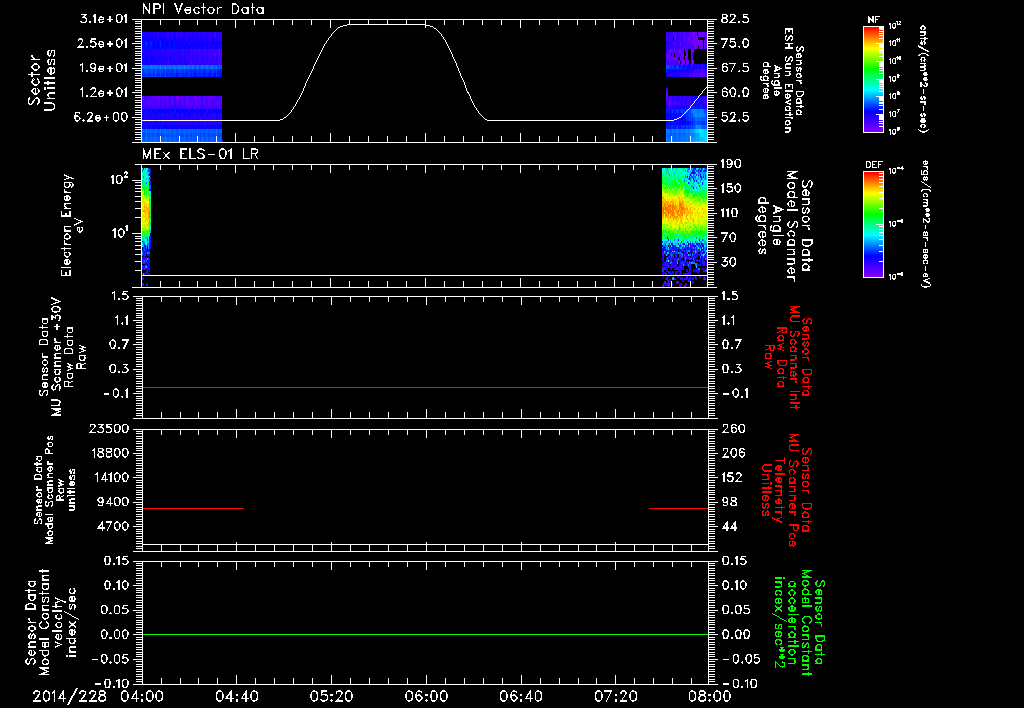This screenshot has height=708, width=1024.
Task: Click the plateau of the white sun elevation curve
Action: (x=385, y=25)
